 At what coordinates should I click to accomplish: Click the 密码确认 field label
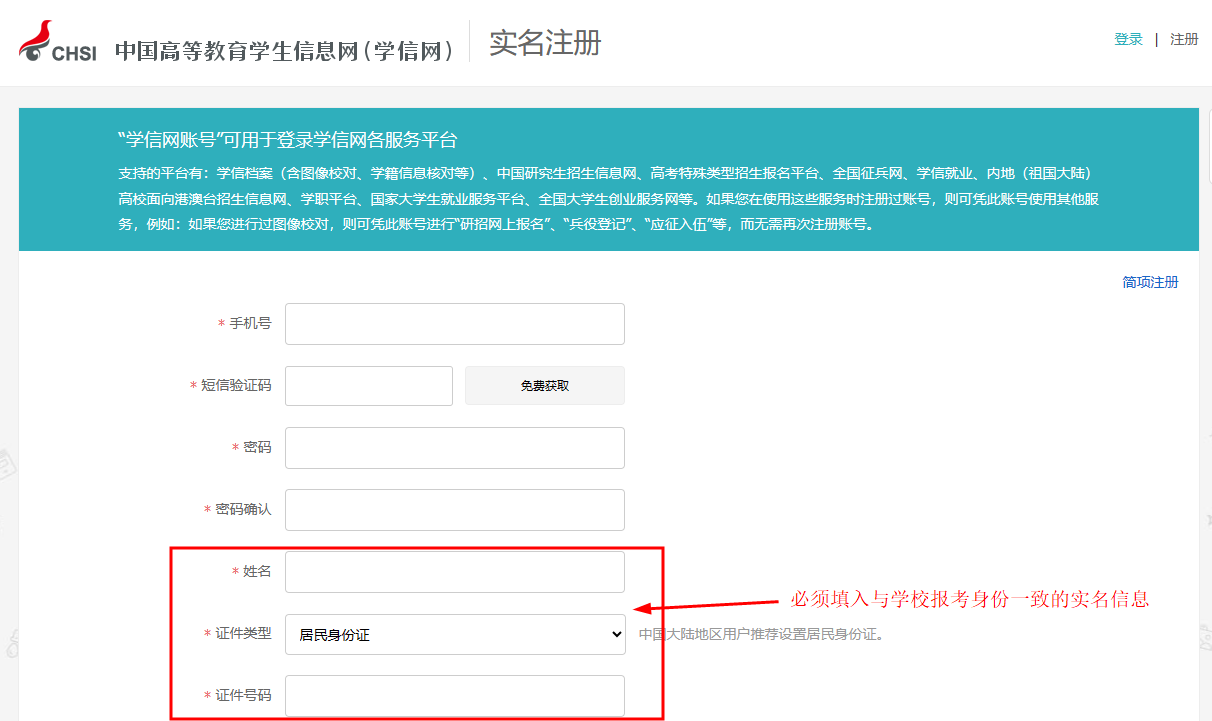coord(243,510)
